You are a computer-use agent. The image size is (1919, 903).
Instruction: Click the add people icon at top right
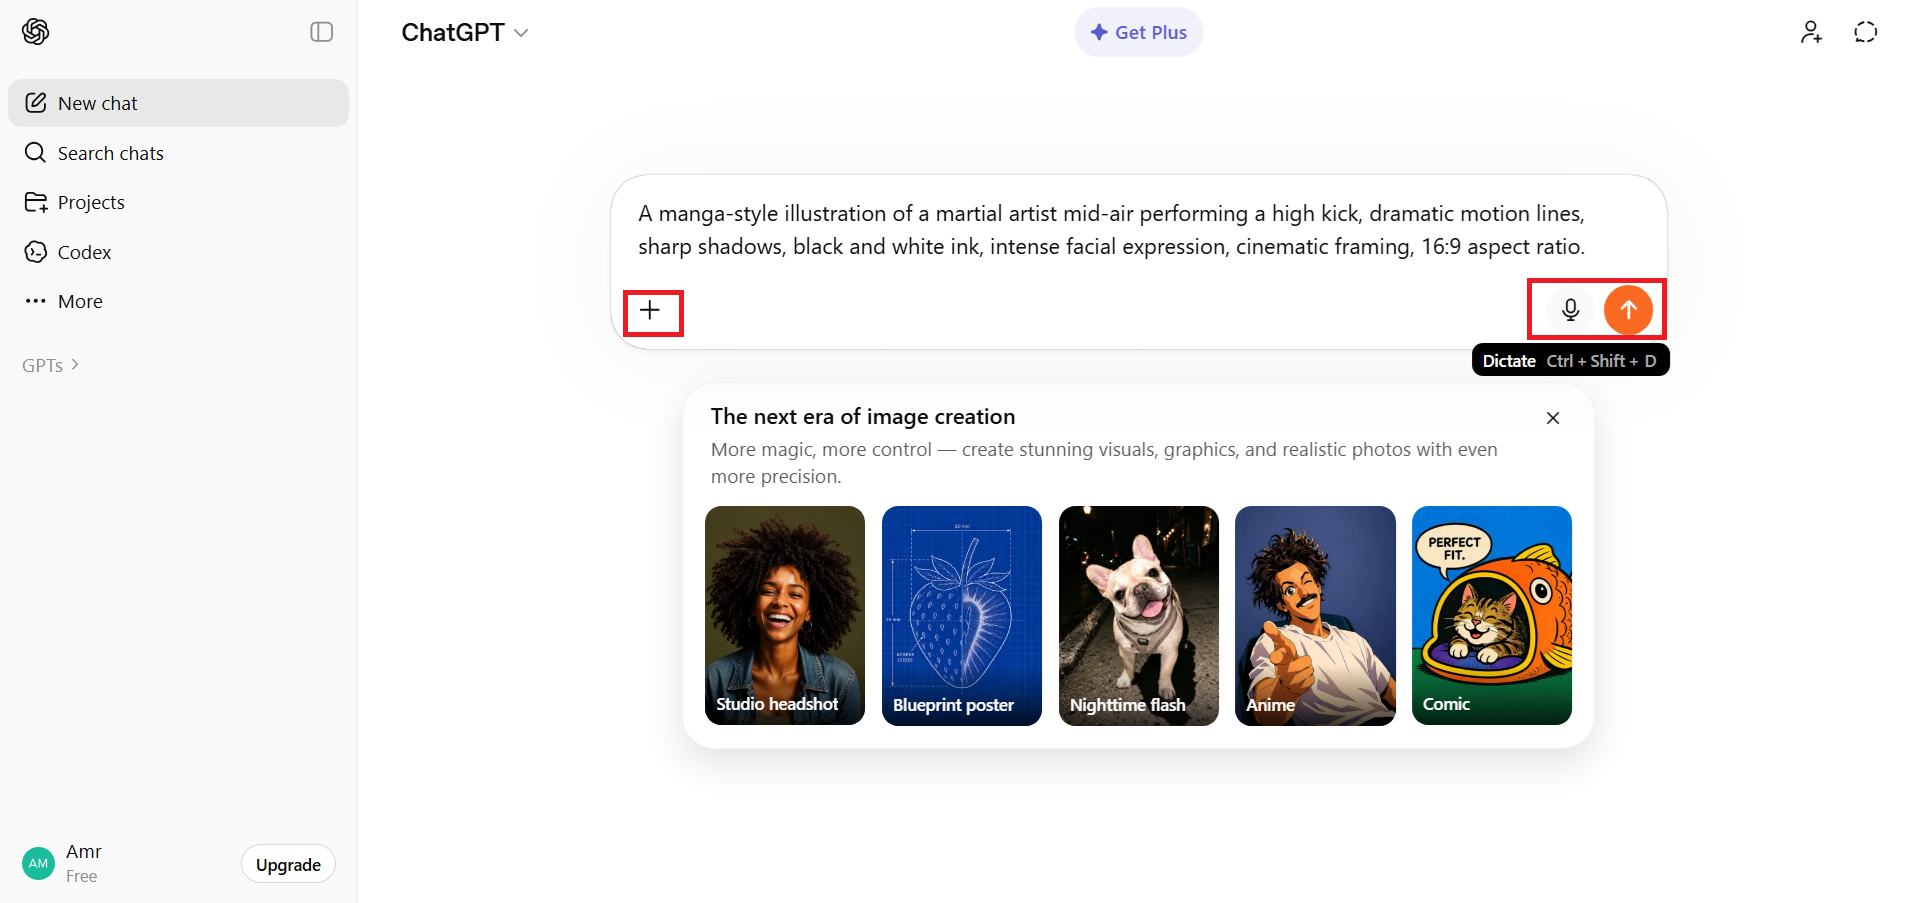[x=1811, y=32]
